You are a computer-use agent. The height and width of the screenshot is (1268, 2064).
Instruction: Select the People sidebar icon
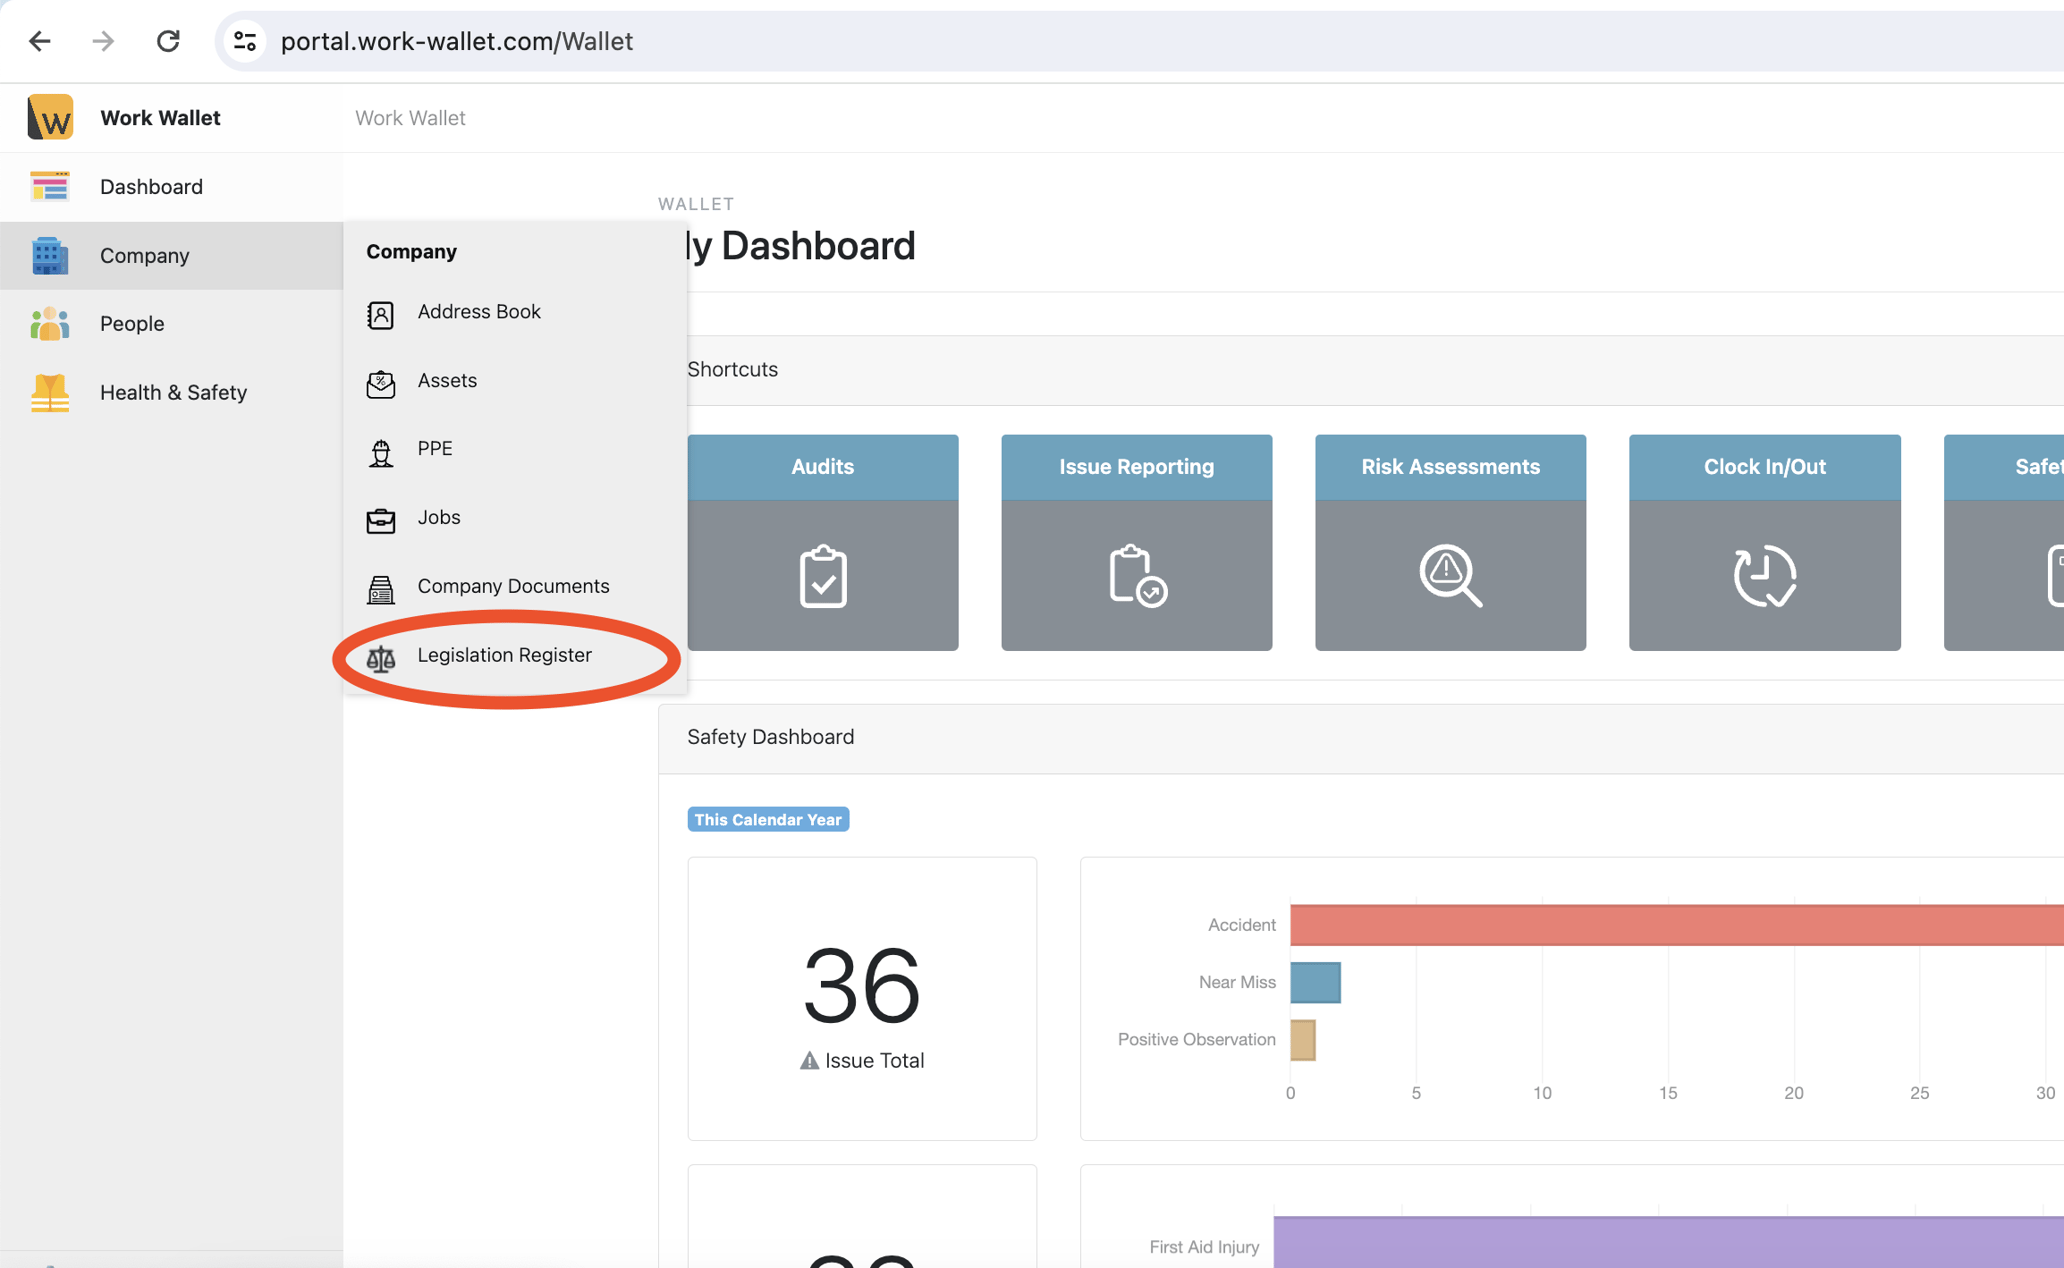tap(49, 324)
